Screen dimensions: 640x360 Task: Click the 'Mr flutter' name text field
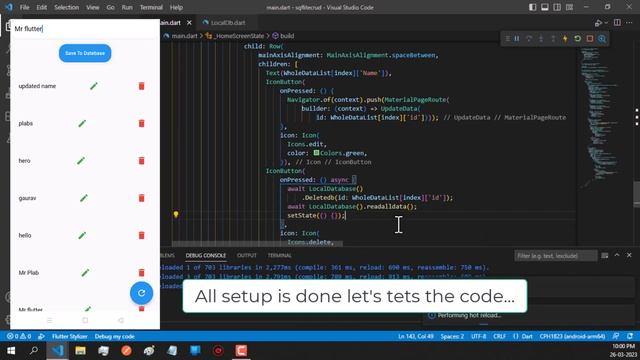85,29
